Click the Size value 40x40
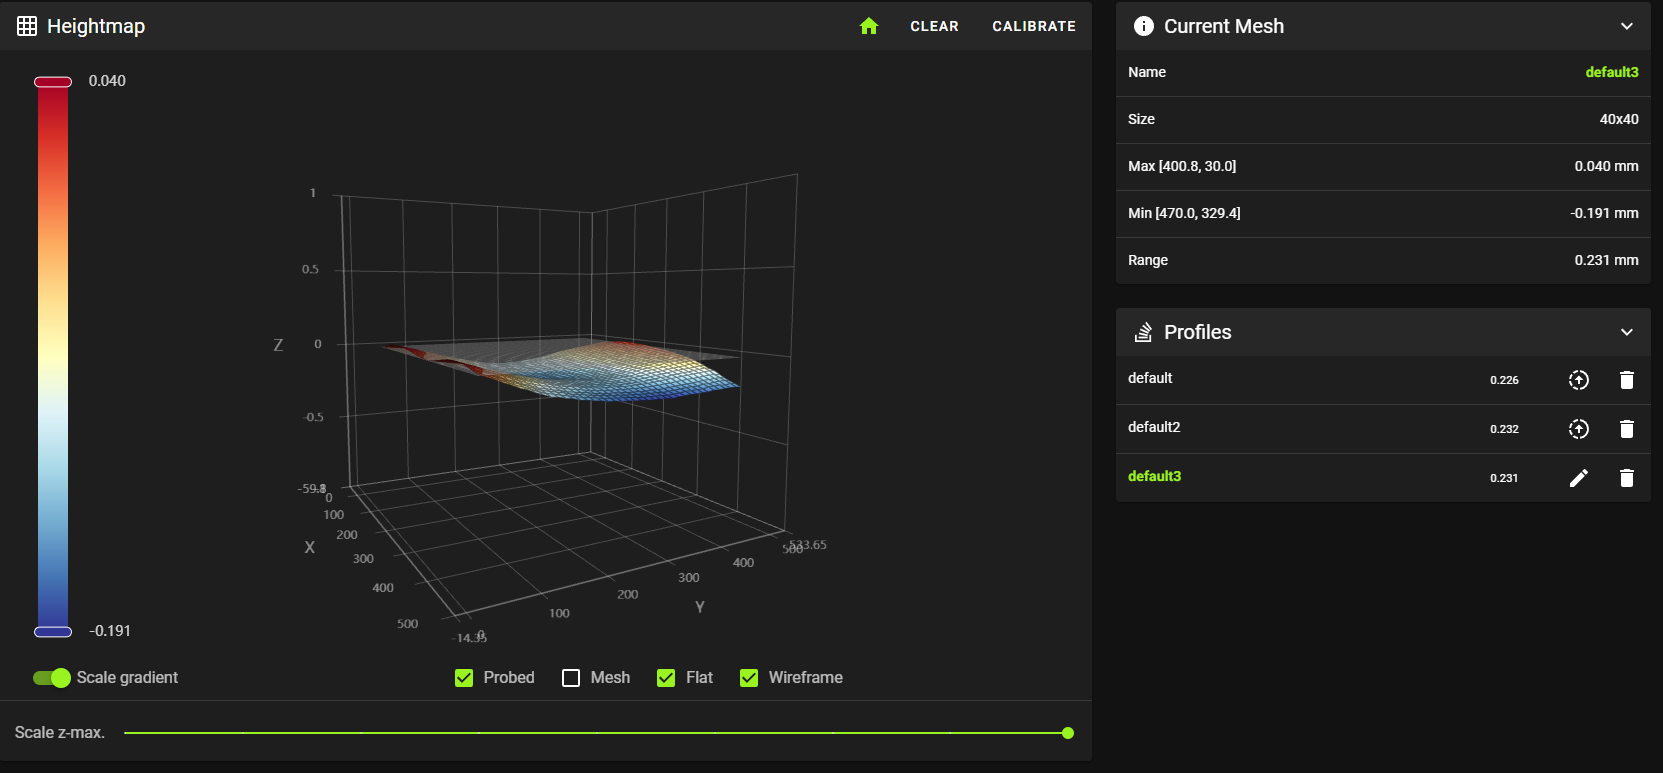Screen dimensions: 1663x773 tap(1619, 119)
